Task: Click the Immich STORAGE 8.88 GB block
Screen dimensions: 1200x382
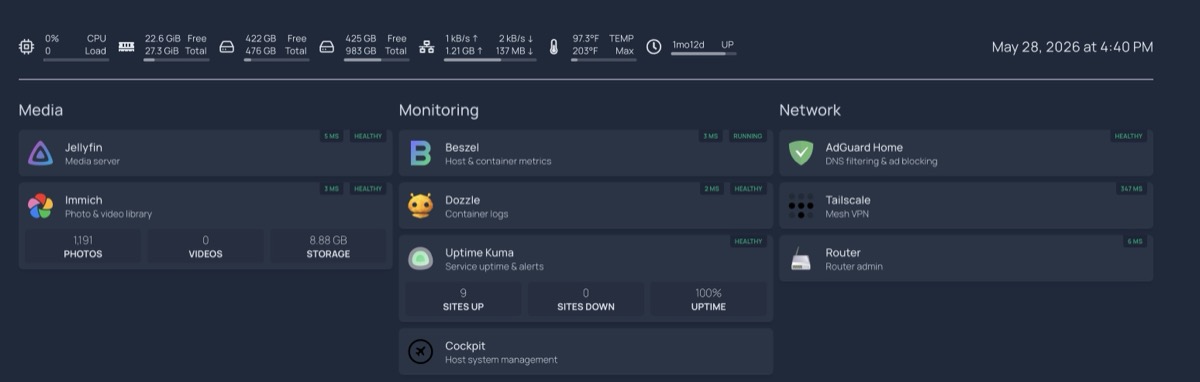Action: click(x=328, y=247)
